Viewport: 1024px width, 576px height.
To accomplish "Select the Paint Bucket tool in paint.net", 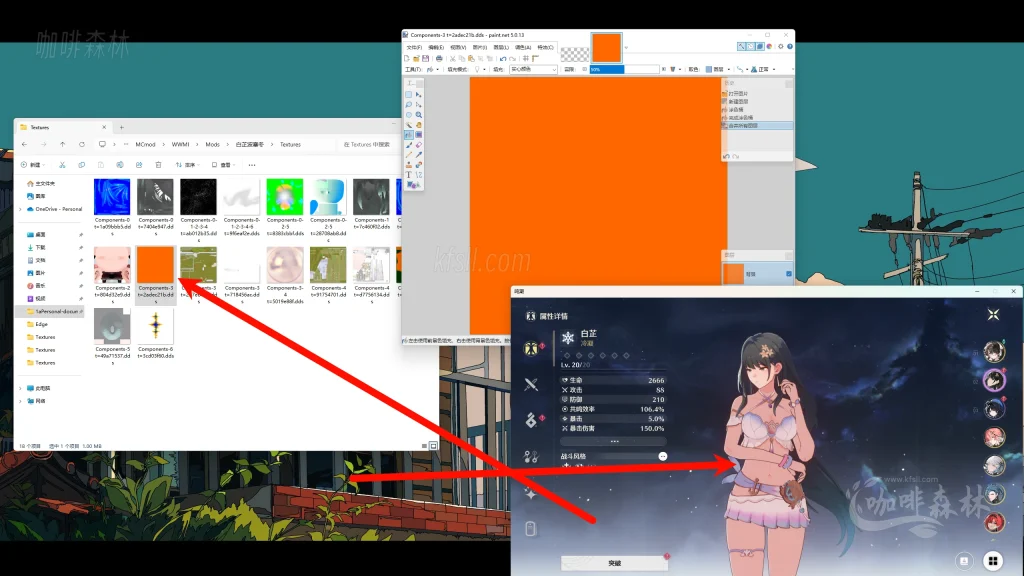I will [x=409, y=135].
